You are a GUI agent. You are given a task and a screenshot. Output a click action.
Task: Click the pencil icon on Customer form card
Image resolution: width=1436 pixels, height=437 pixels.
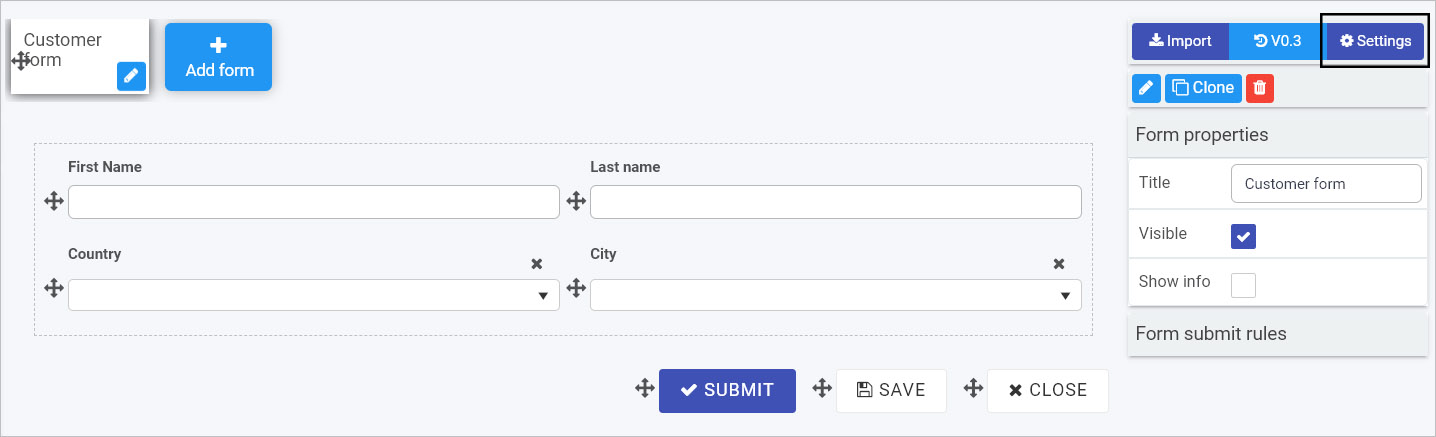[131, 76]
